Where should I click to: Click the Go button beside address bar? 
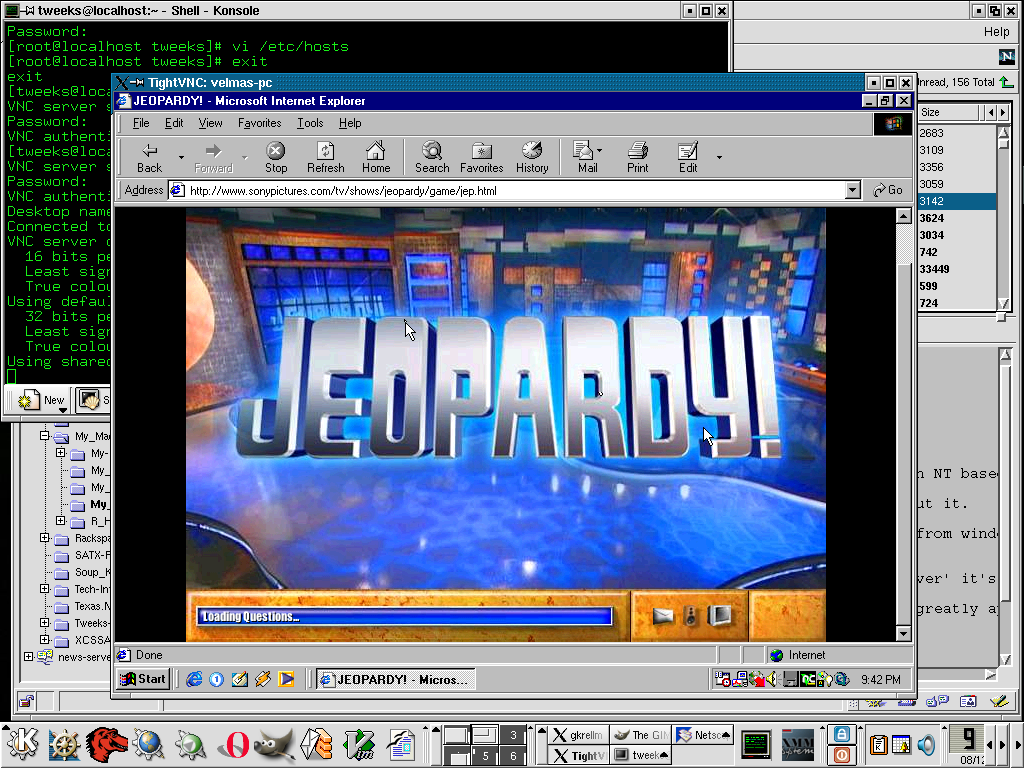(x=888, y=190)
